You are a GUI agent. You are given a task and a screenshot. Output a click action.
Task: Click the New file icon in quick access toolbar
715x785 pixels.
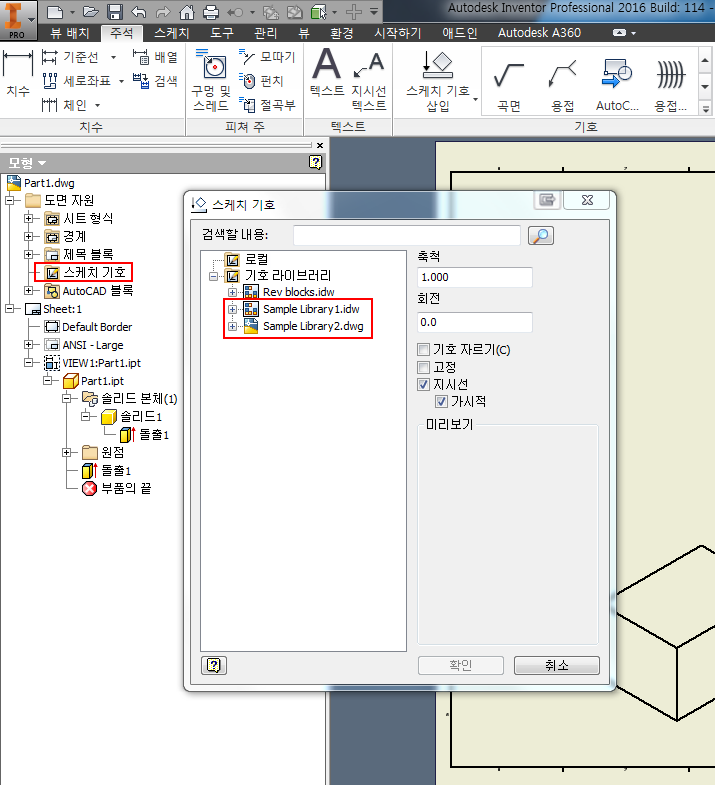55,12
